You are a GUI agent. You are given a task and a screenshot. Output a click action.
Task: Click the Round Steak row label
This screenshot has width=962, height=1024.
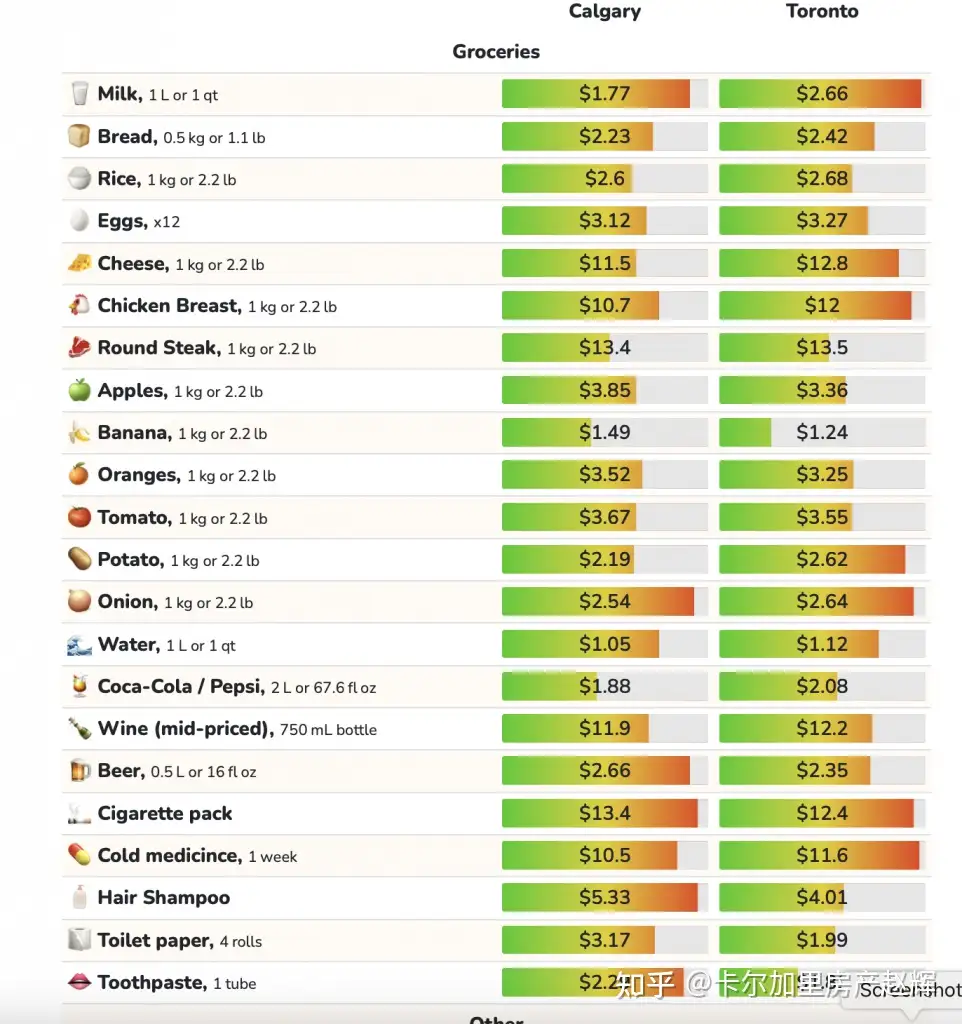point(158,348)
